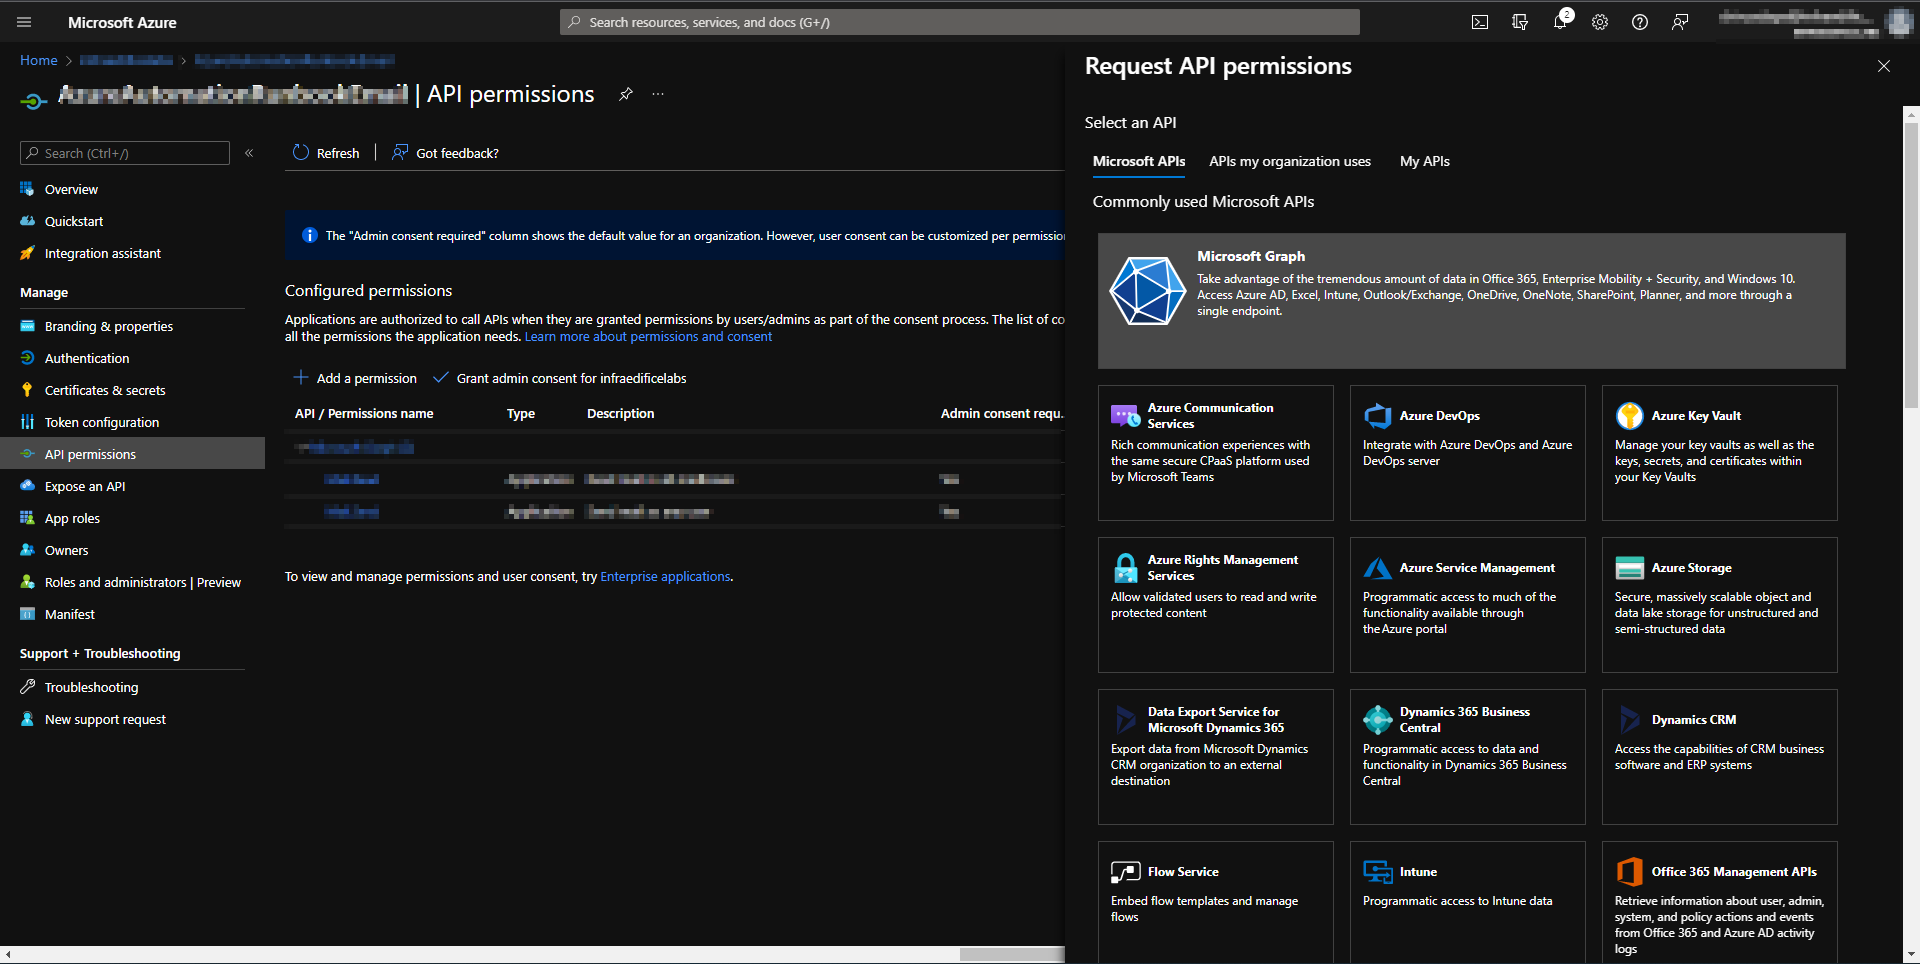This screenshot has width=1920, height=964.
Task: Select API permissions in the sidebar
Action: [x=132, y=454]
